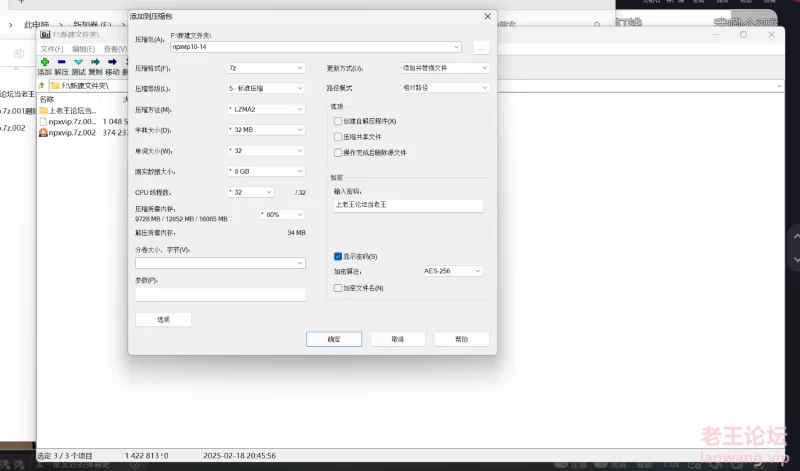
Task: Open the 文件(F) menu in 7-Zip
Action: coord(52,49)
